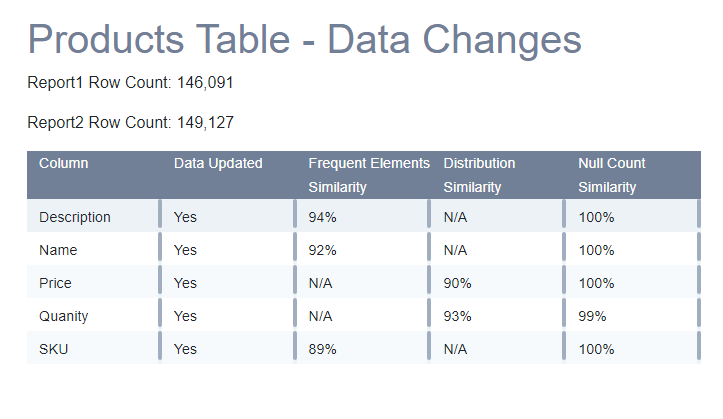723x419 pixels.
Task: Click the 92% value in Name row
Action: (322, 250)
